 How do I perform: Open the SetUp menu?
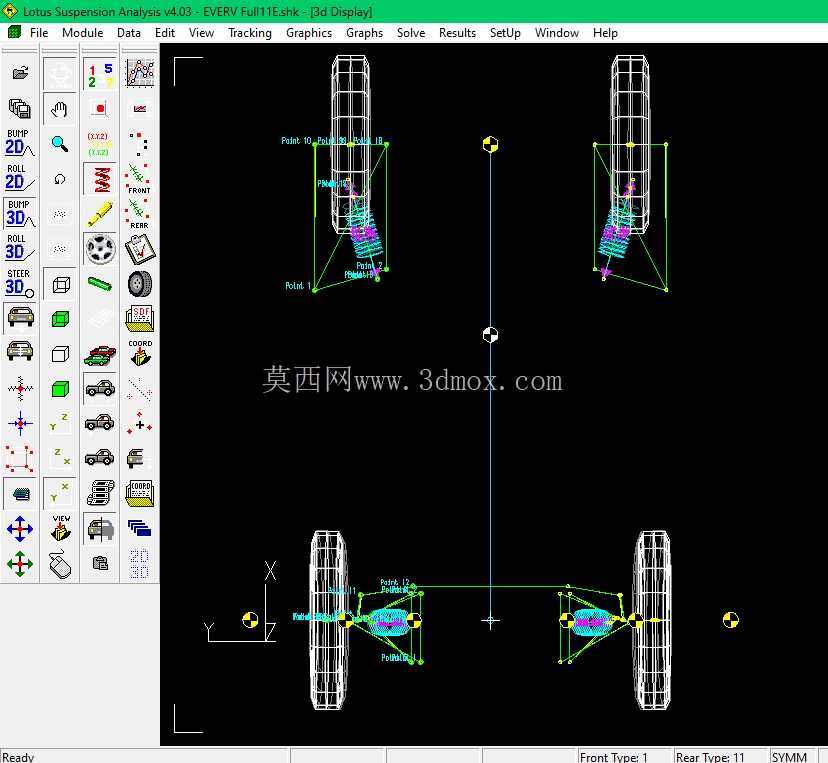[505, 33]
